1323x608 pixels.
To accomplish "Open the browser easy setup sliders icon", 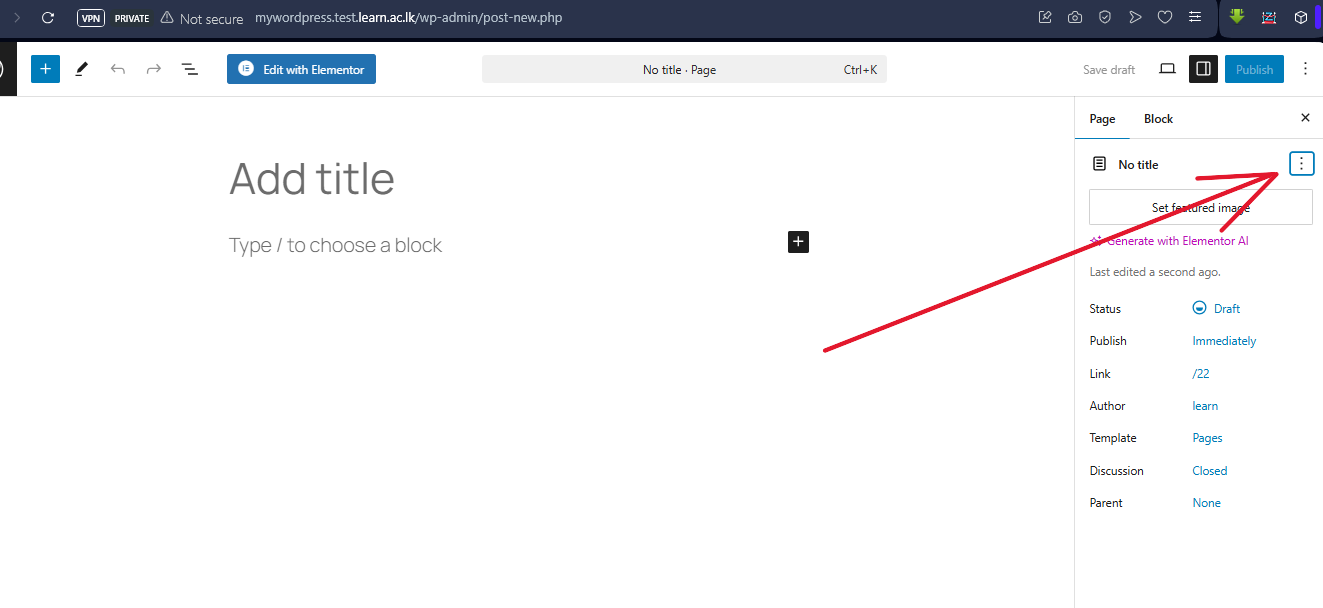I will click(x=1195, y=17).
